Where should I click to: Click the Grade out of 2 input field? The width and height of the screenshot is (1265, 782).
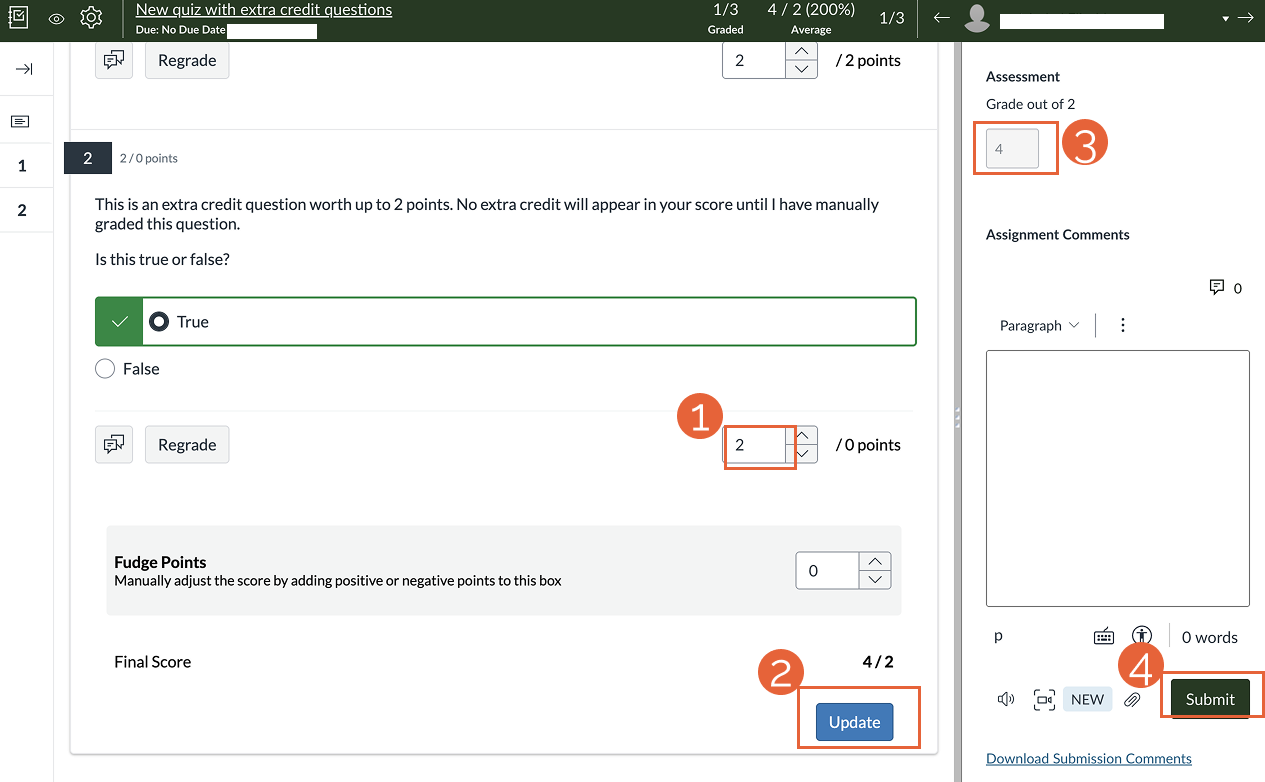coord(1014,147)
